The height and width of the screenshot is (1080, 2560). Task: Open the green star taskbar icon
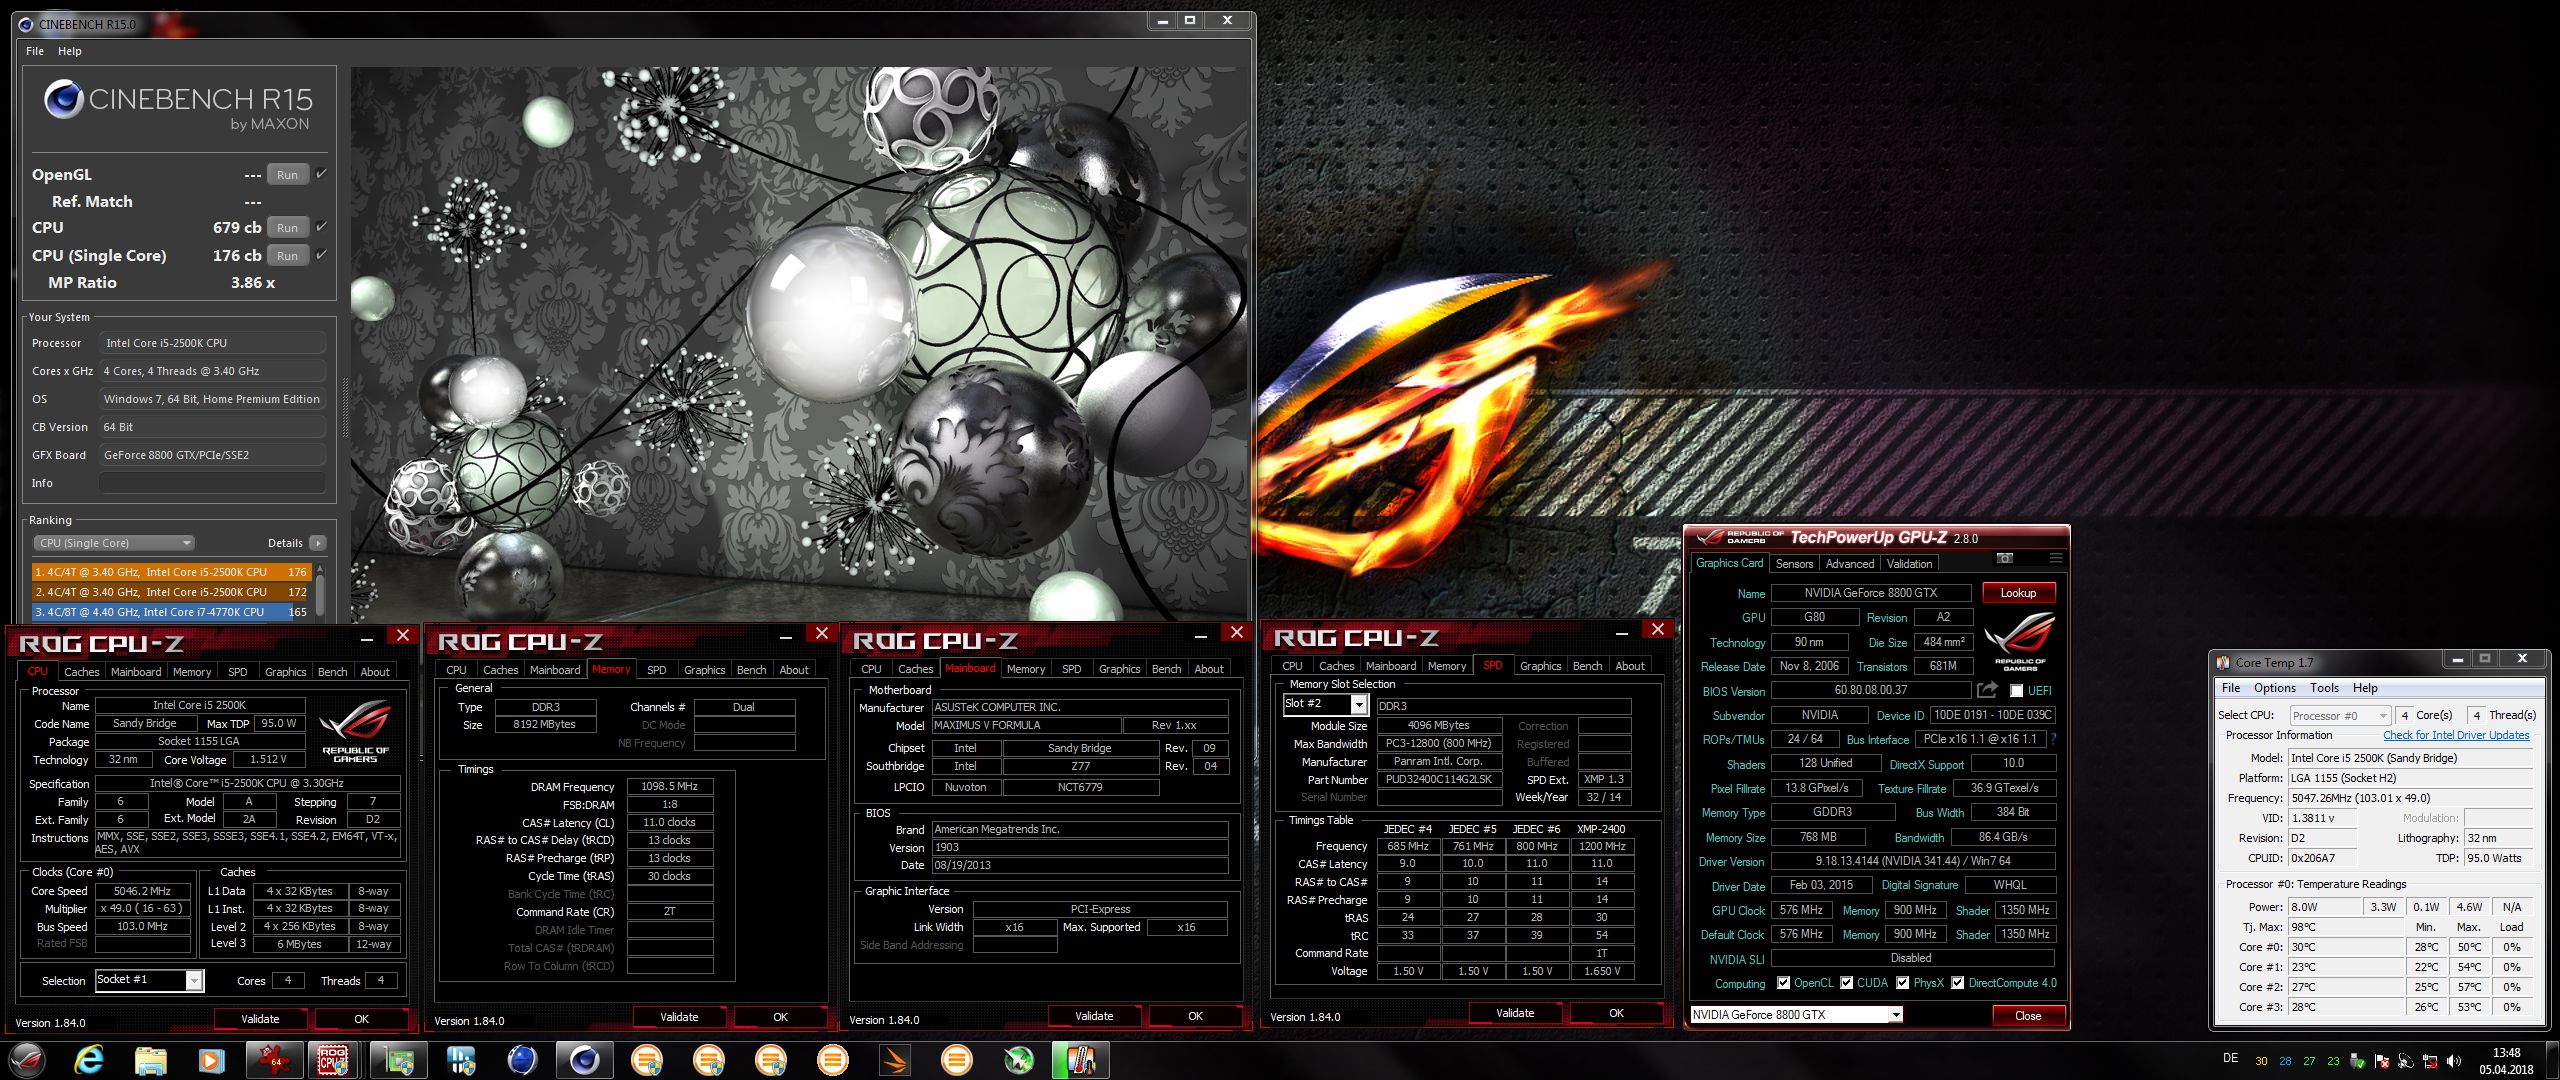point(1019,1060)
